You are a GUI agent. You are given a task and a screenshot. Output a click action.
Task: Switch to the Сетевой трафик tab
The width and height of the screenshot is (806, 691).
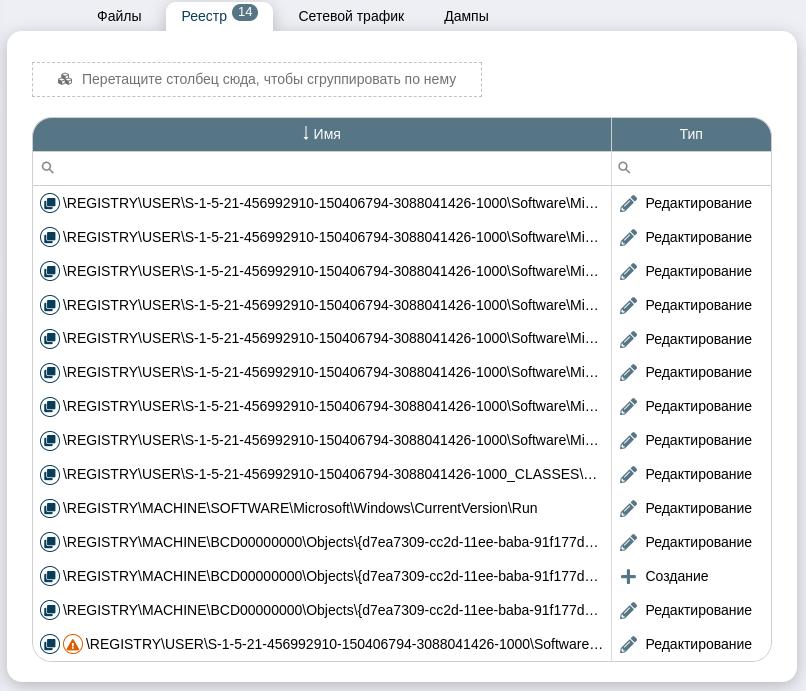(351, 16)
